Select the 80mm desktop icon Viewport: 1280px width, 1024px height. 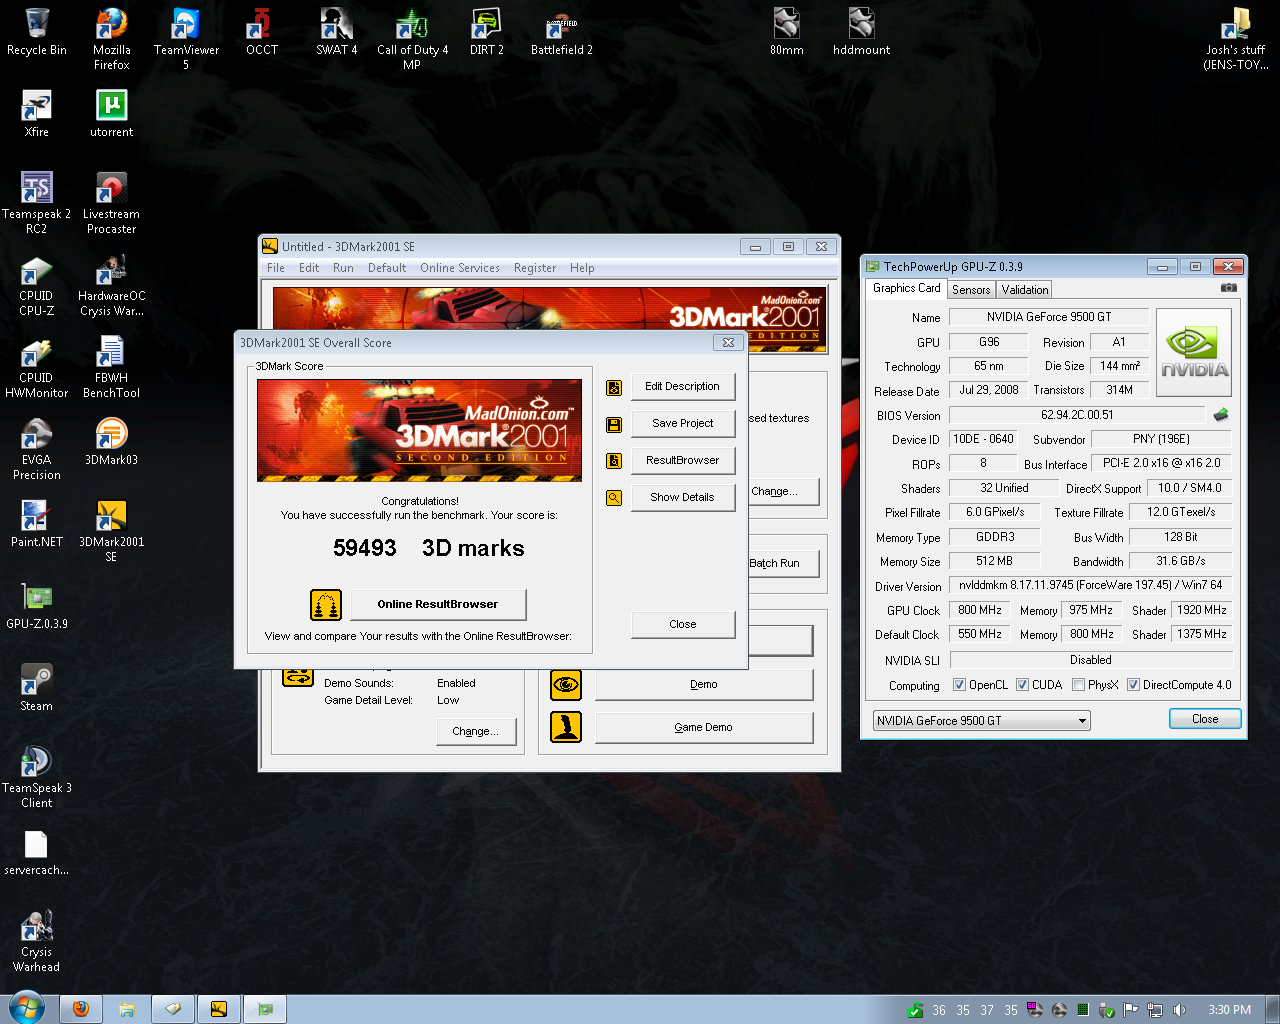point(787,32)
